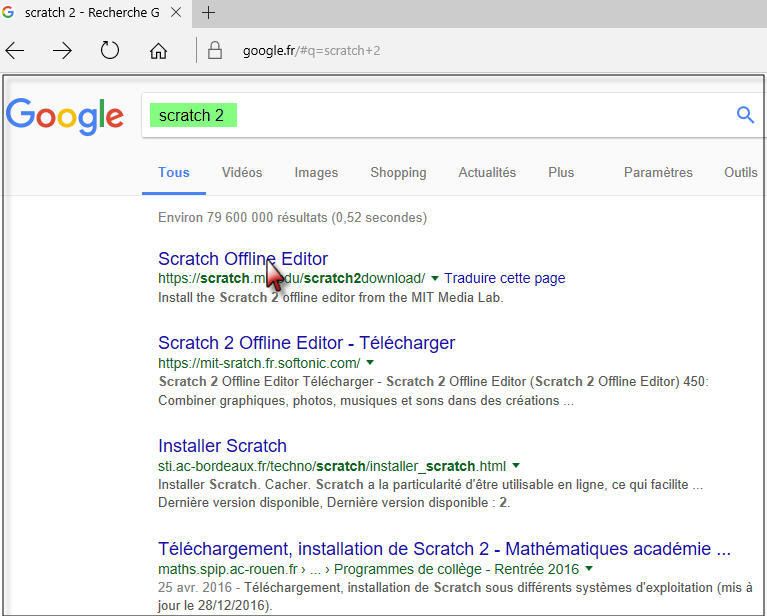Viewport: 767px width, 616px height.
Task: Expand the Plus menu
Action: pos(561,173)
